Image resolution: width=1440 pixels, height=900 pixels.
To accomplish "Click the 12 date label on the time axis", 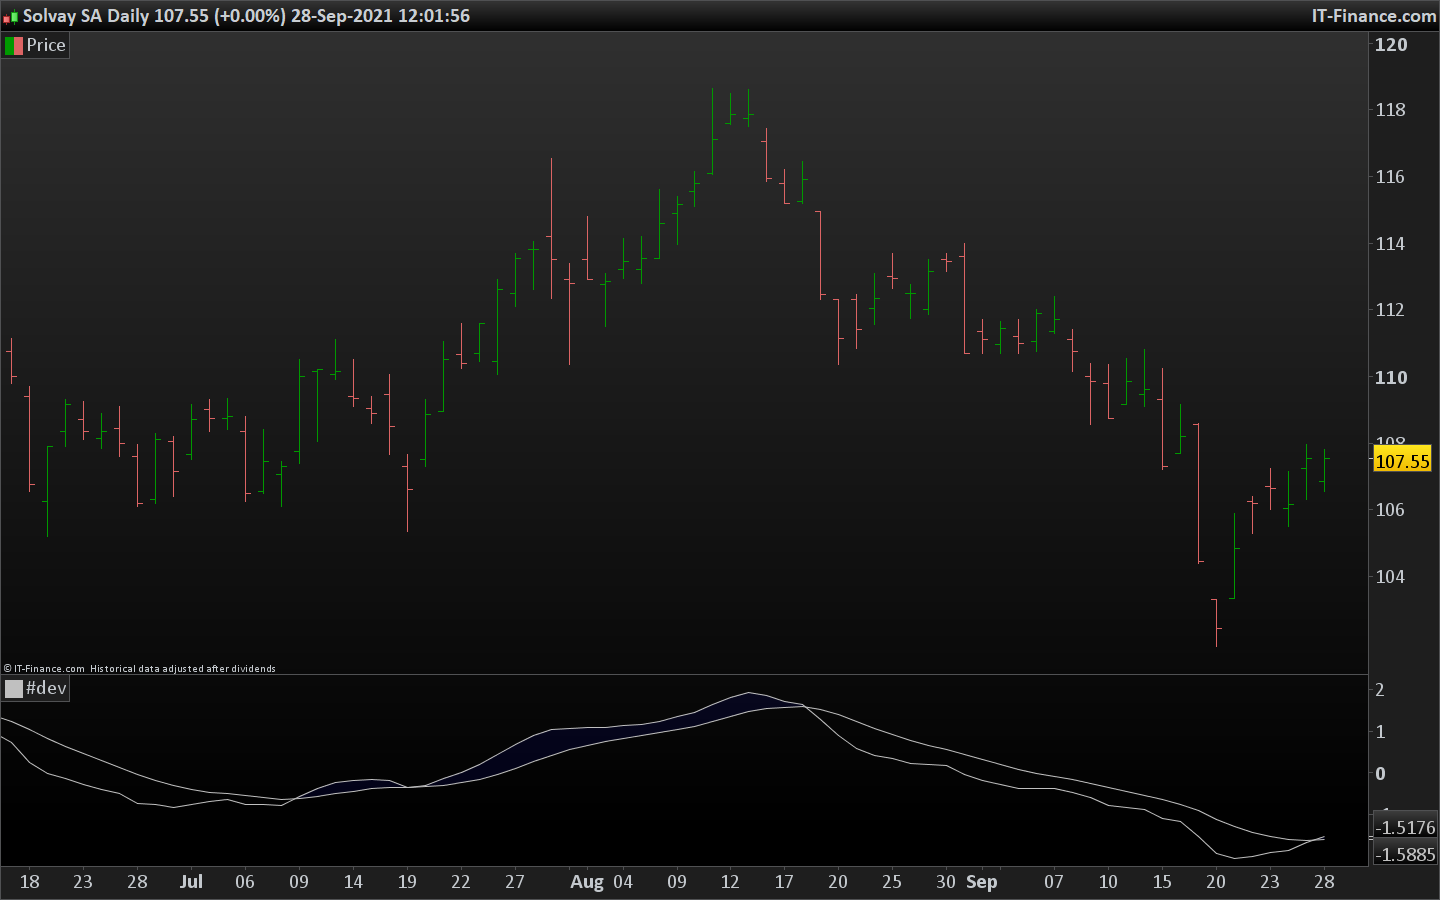I will [x=730, y=882].
